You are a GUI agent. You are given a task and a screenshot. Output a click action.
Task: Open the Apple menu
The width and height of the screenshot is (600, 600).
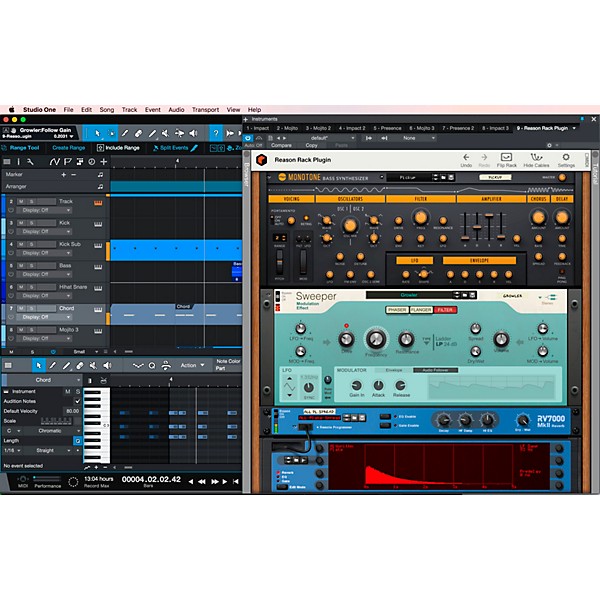[x=11, y=110]
